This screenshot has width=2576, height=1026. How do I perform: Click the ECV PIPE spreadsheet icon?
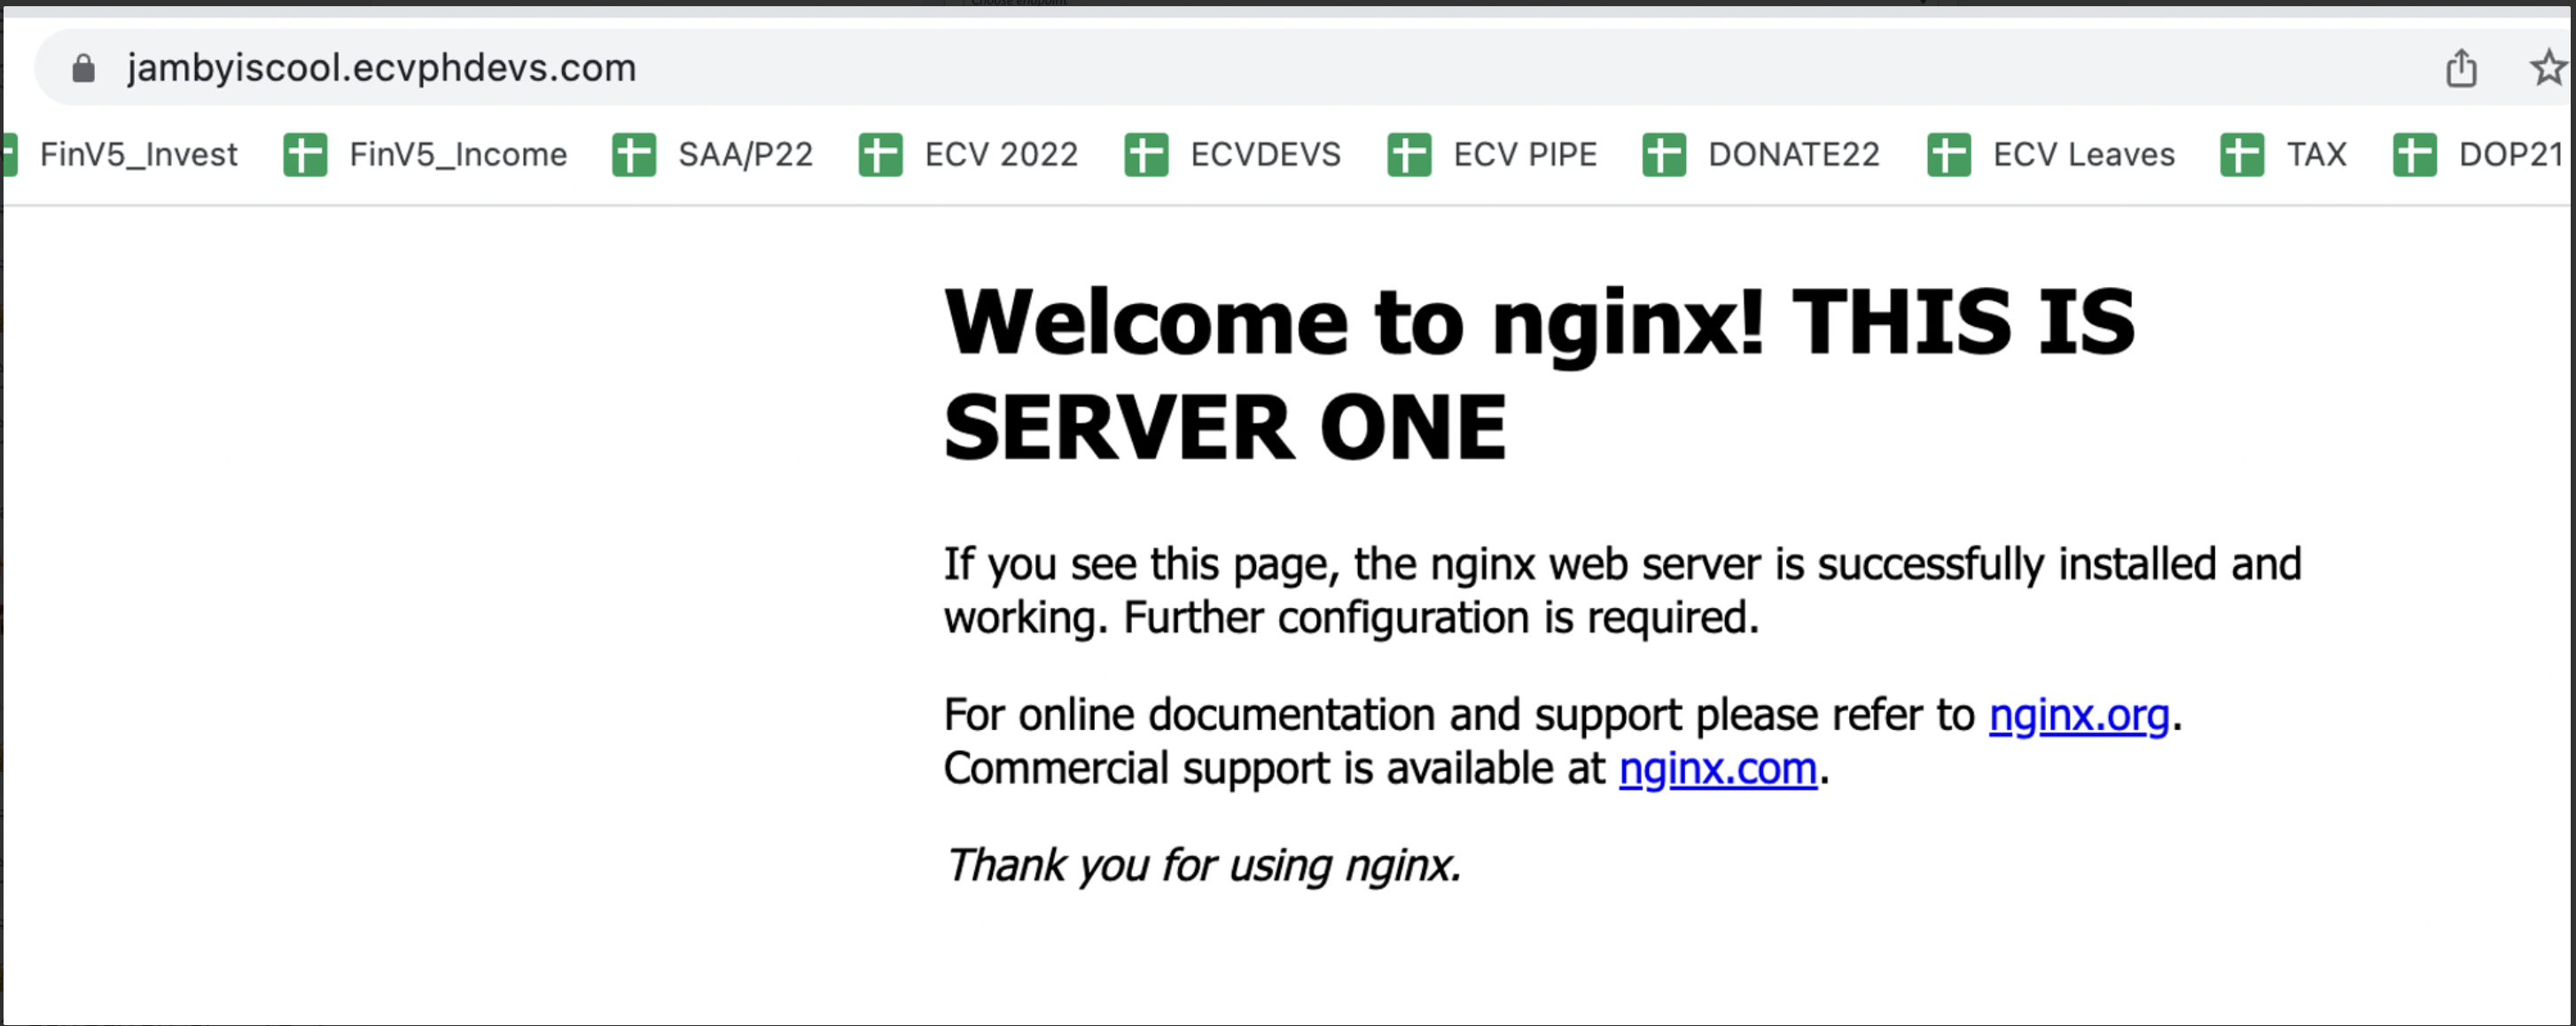pyautogui.click(x=1409, y=155)
